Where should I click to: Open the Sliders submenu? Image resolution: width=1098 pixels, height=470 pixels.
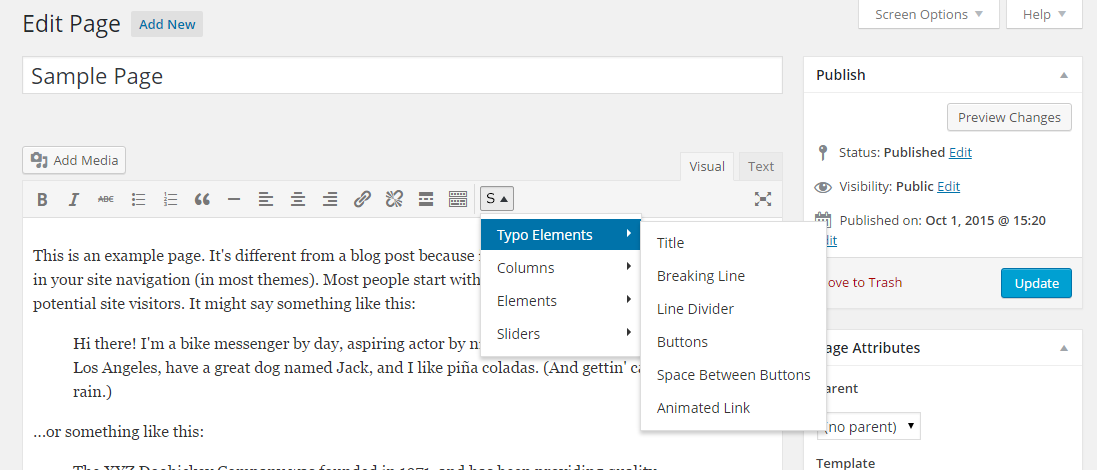click(561, 333)
